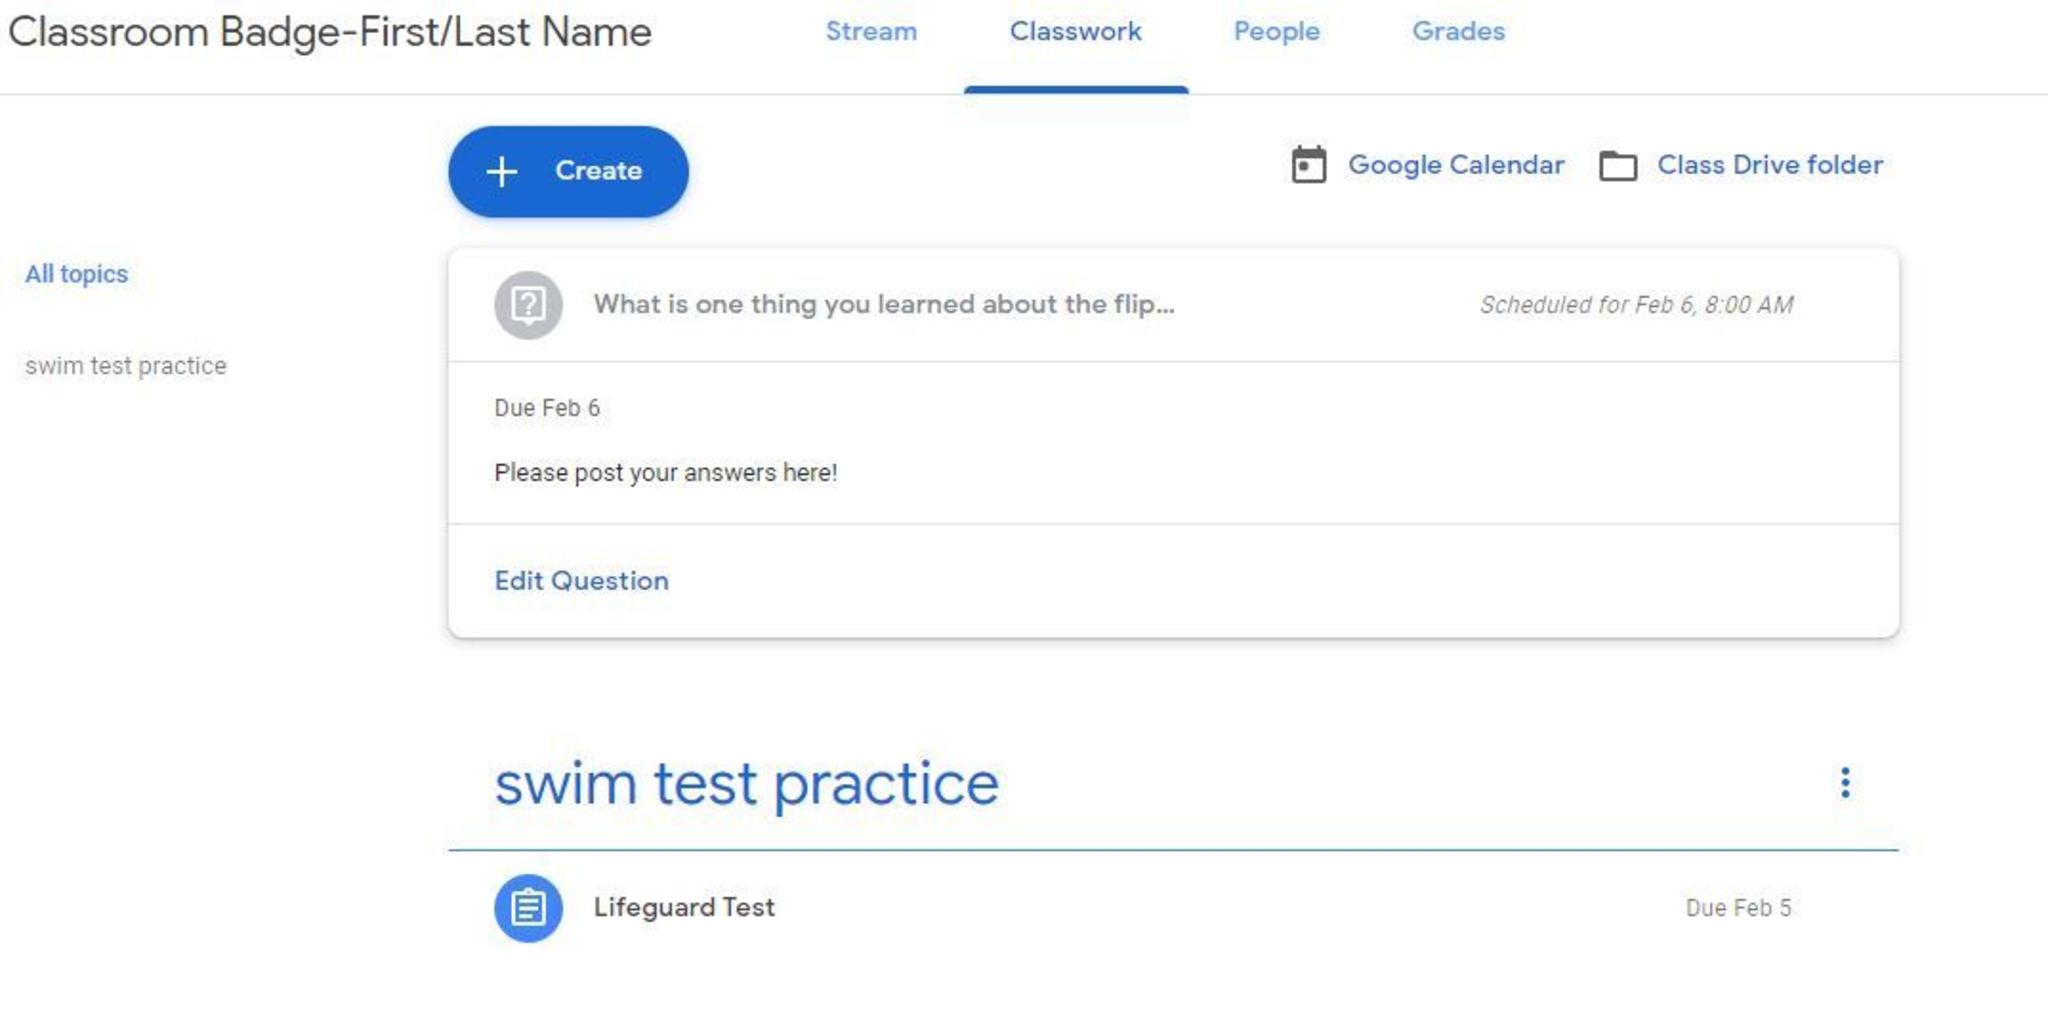Viewport: 2048px width, 1023px height.
Task: Select All topics in the sidebar
Action: [x=77, y=274]
